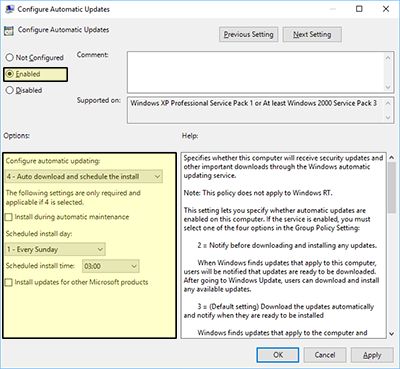Click the Supported on scroll down arrow
400x369 pixels.
(388, 117)
